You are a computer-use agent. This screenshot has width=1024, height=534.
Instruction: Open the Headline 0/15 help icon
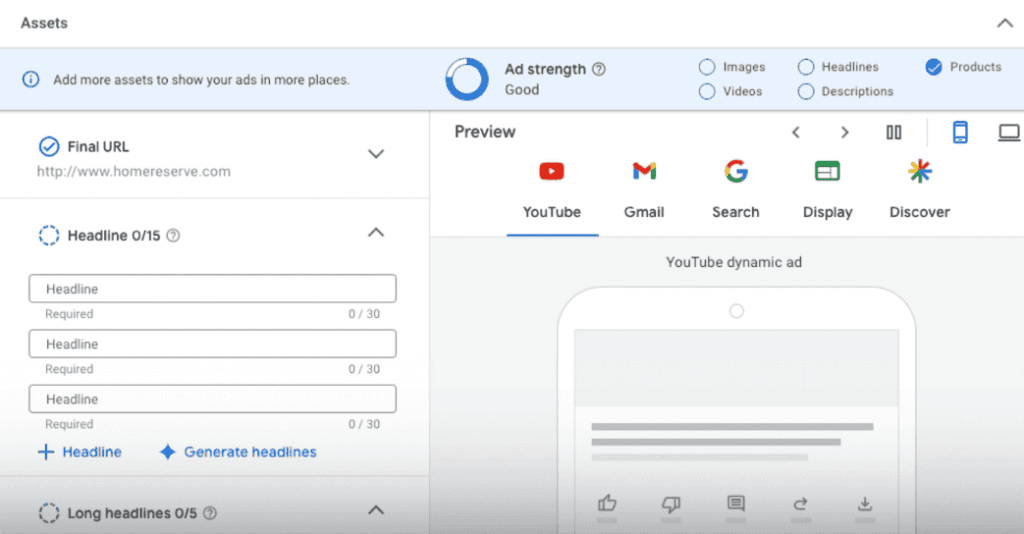coord(173,236)
